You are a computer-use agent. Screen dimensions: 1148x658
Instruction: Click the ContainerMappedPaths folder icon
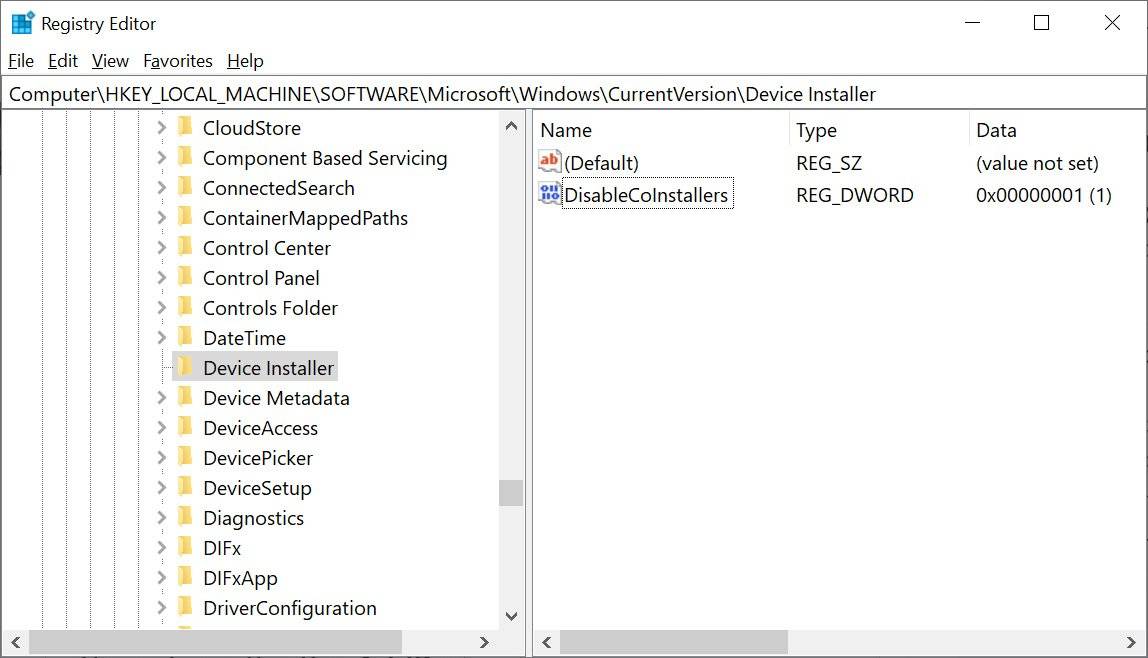pos(186,217)
